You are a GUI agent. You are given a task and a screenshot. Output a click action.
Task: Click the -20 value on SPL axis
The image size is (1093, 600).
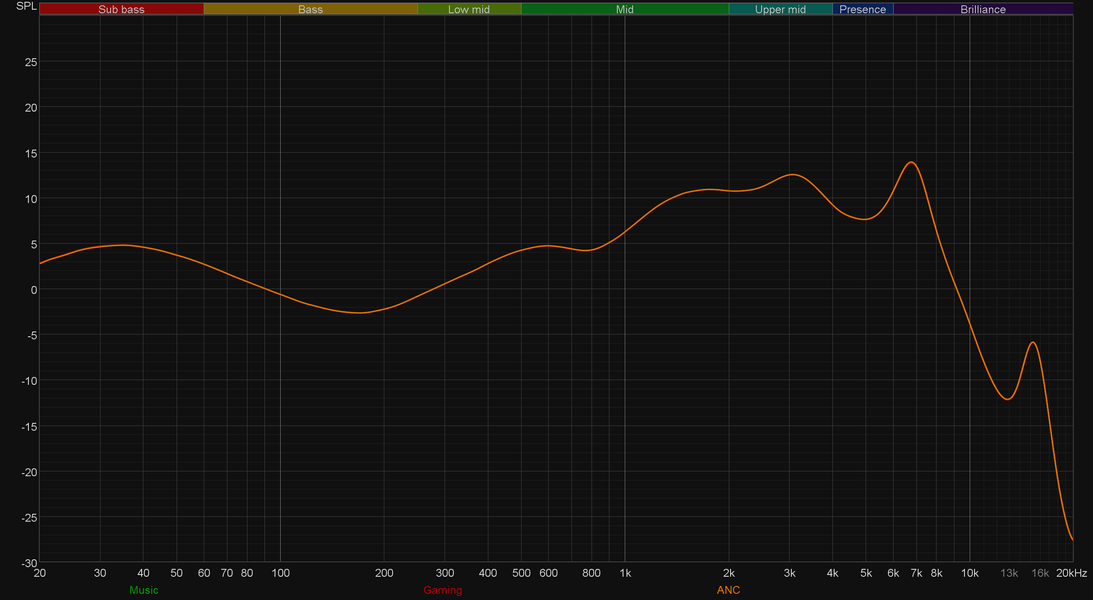pyautogui.click(x=29, y=472)
